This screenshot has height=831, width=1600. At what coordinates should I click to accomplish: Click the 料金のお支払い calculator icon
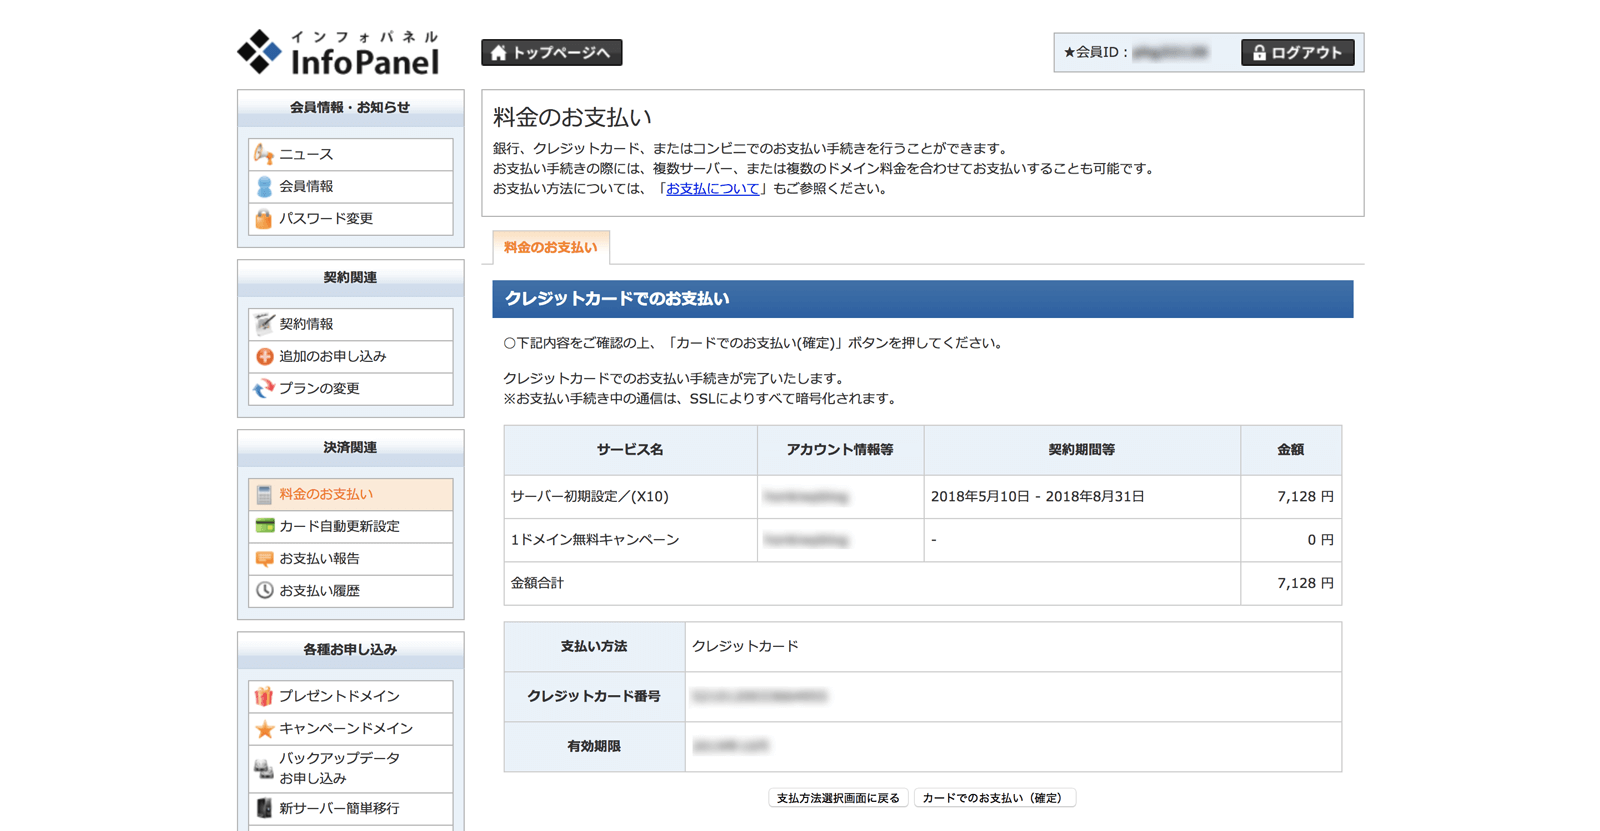coord(264,494)
